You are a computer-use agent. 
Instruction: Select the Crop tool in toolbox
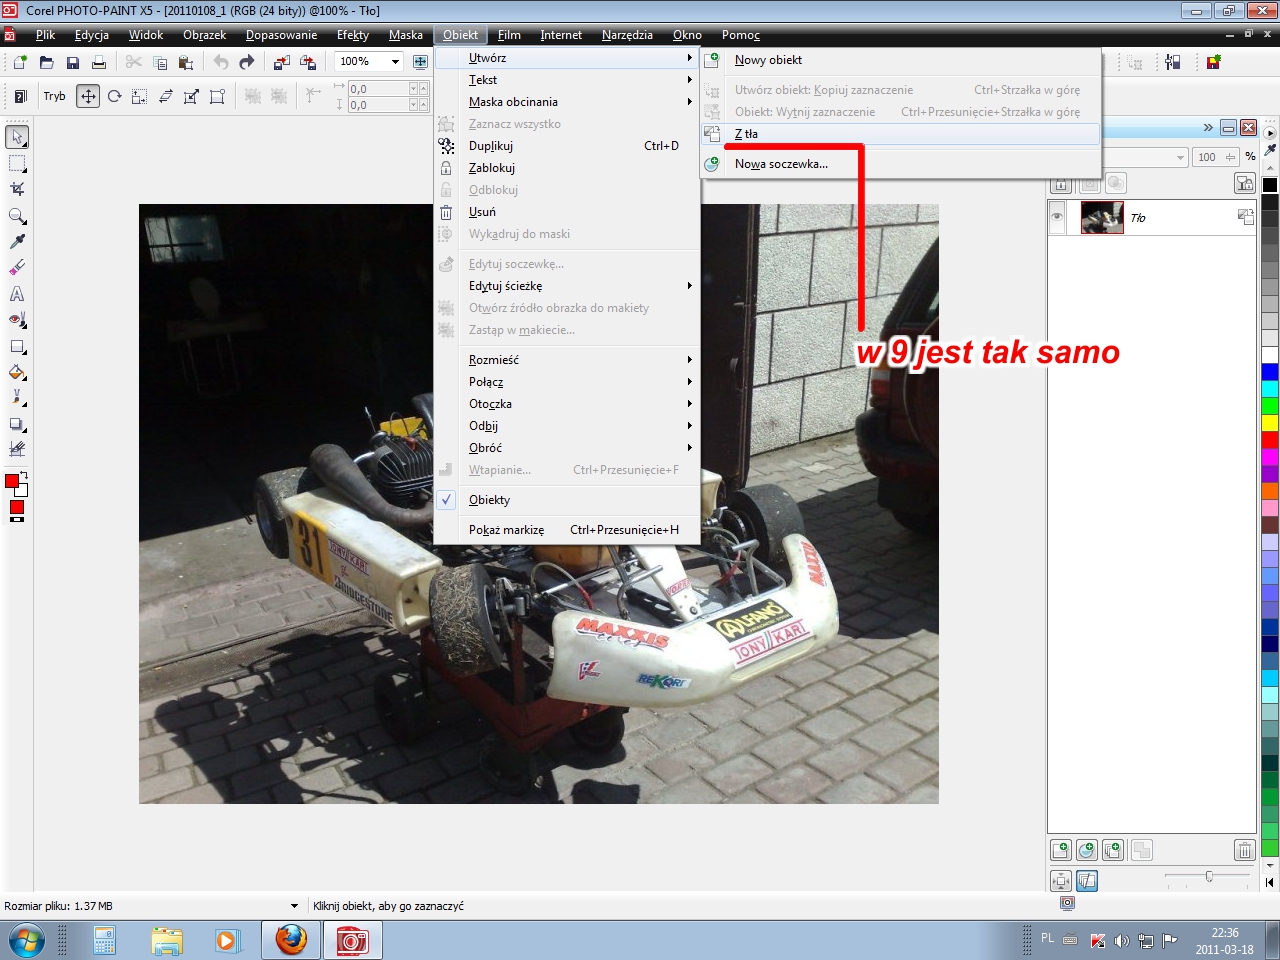tap(17, 189)
